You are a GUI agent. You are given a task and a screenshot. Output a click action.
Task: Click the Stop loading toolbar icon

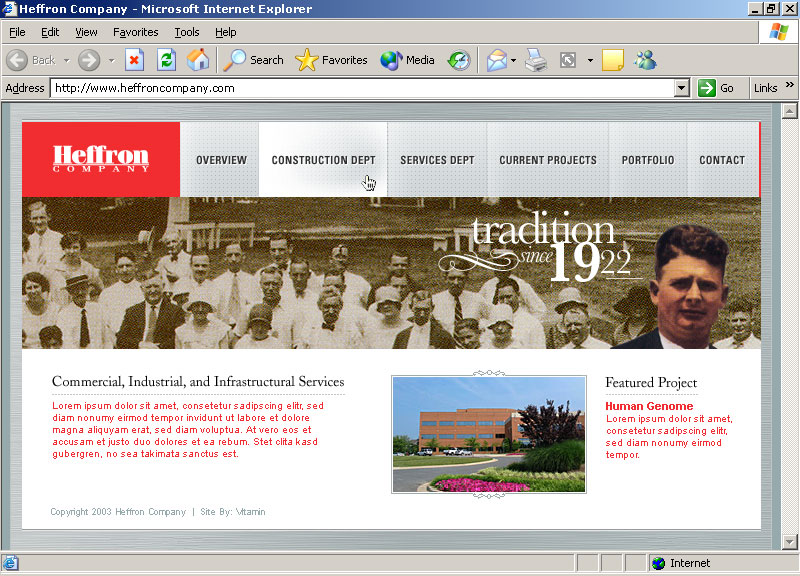pos(134,60)
